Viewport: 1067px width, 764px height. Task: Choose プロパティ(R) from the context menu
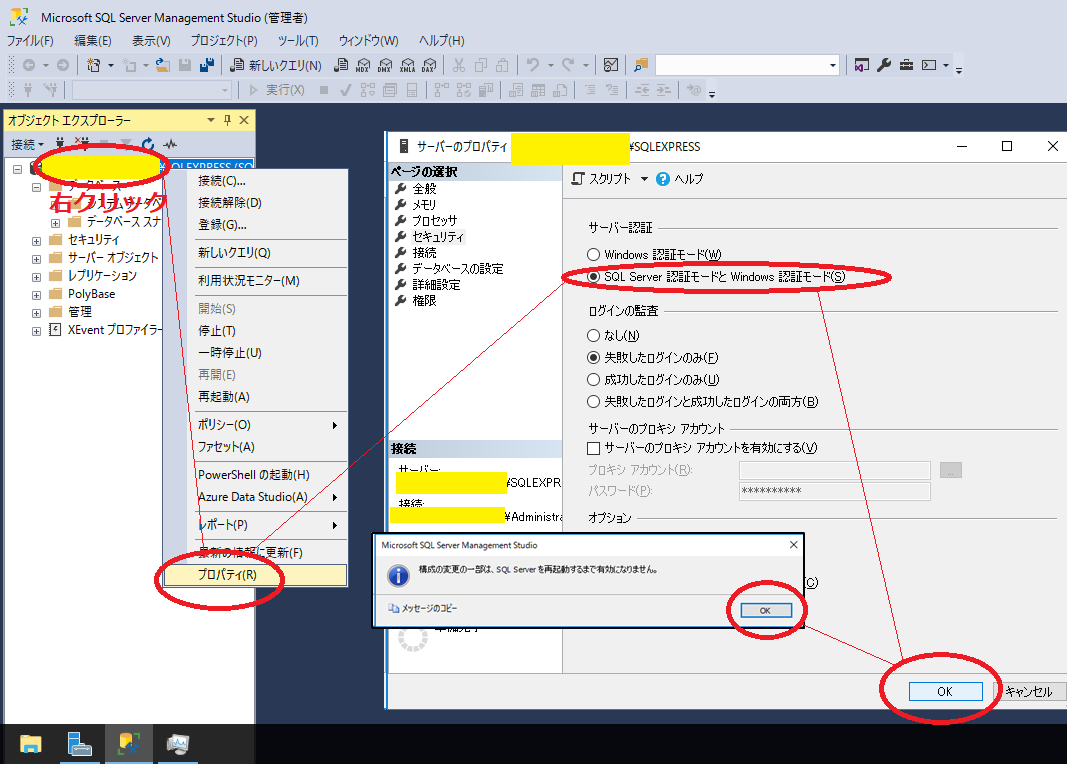coord(227,575)
